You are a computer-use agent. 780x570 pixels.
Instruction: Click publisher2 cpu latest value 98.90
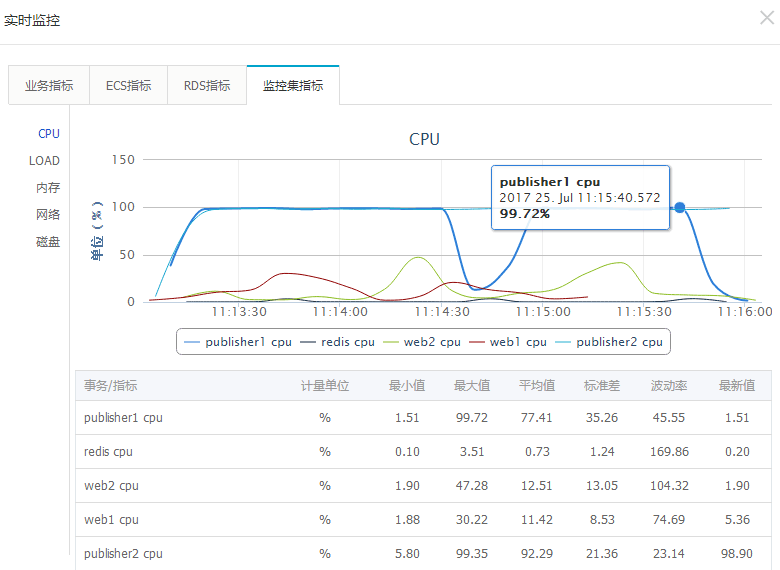tap(737, 554)
